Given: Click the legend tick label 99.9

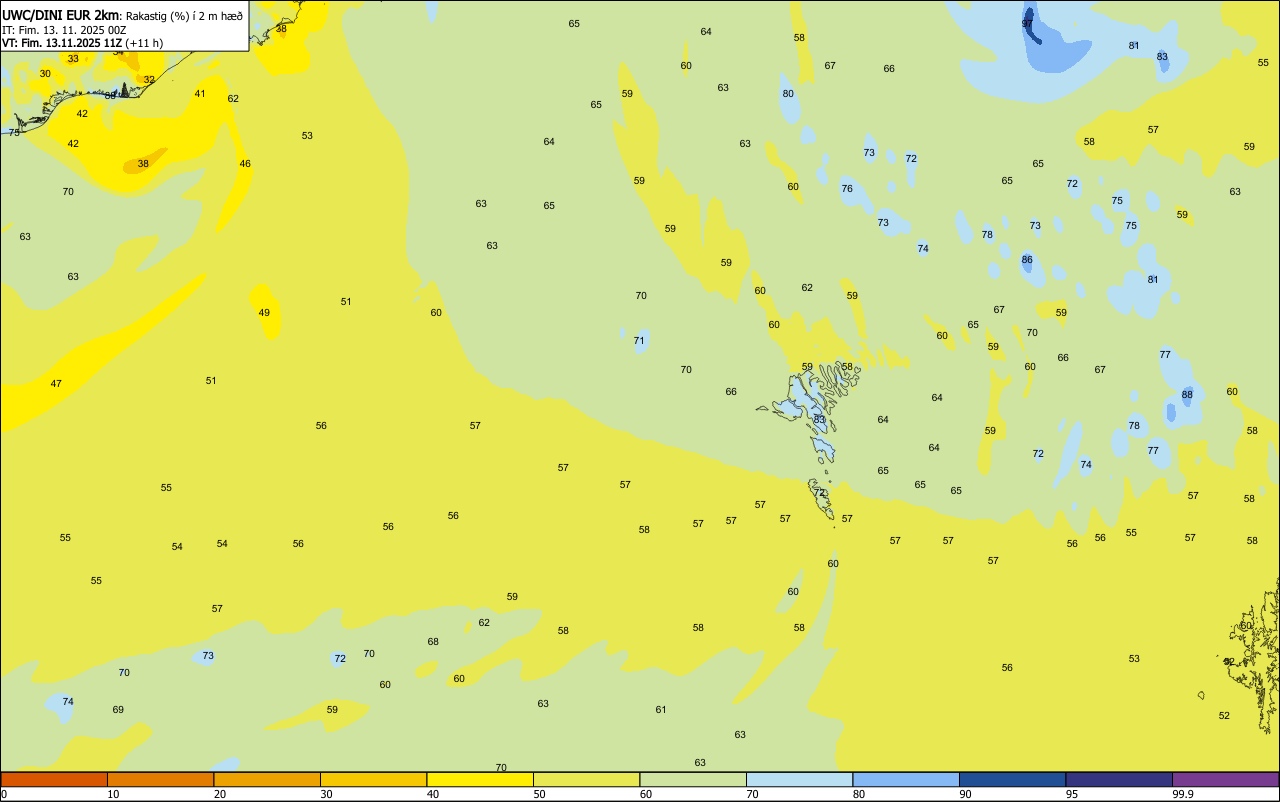Looking at the screenshot, I should click(x=1183, y=794).
